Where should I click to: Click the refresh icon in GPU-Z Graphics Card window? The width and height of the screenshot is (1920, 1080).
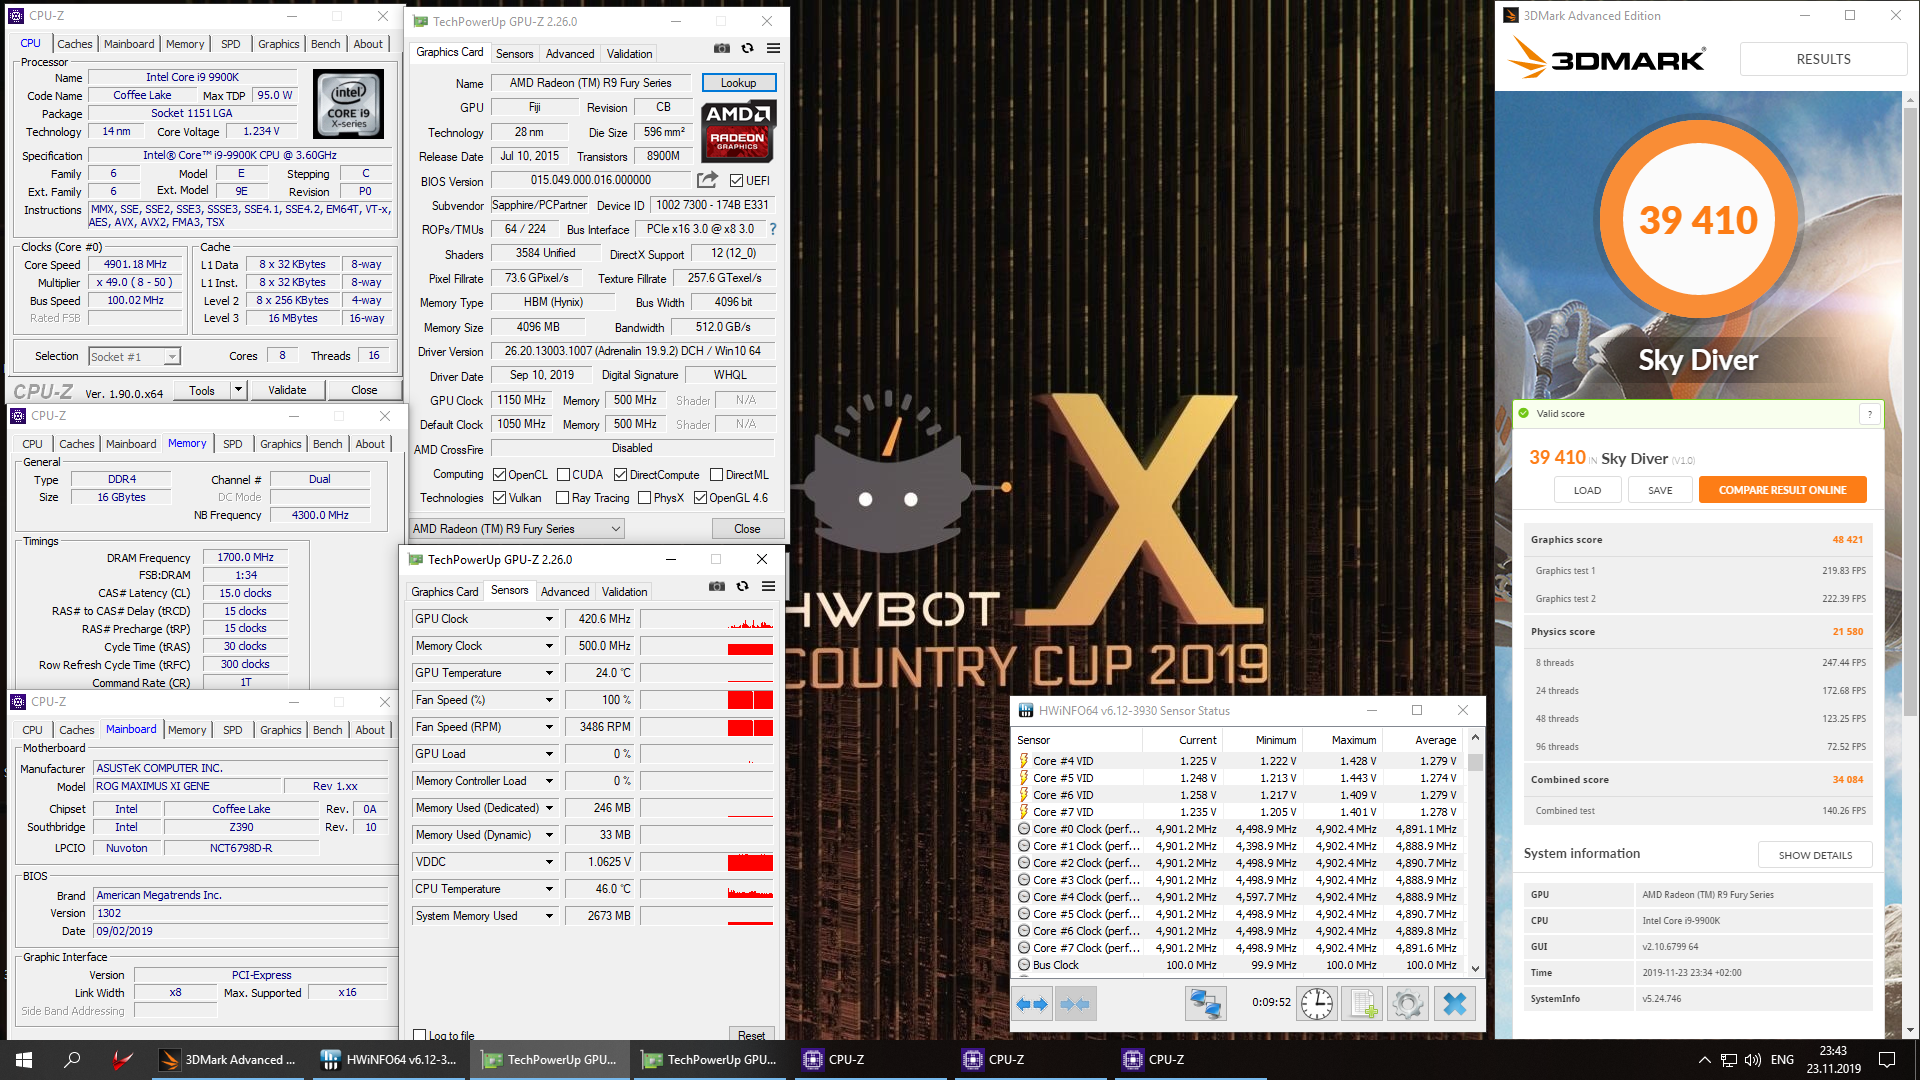point(747,48)
